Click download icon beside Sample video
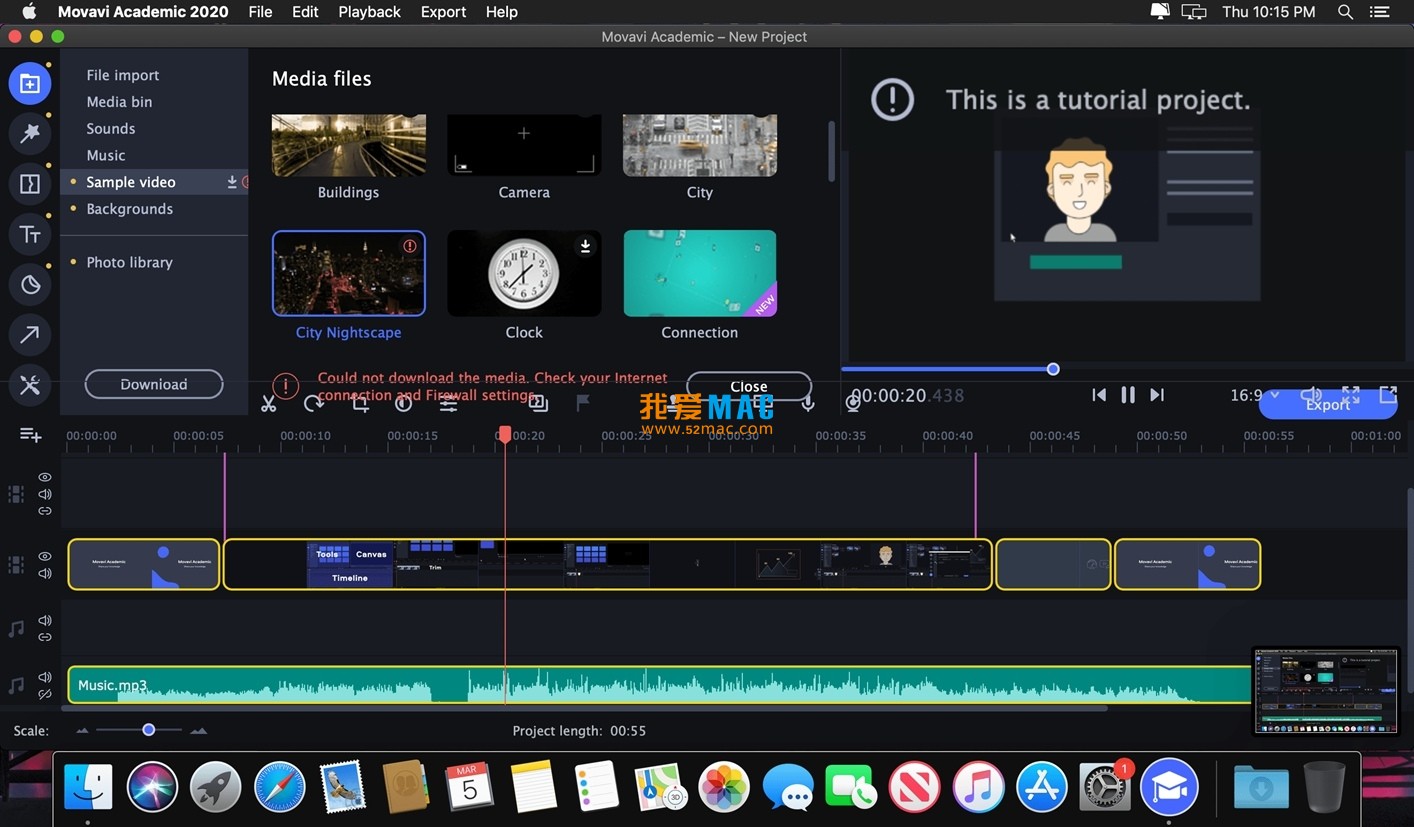Screen dimensions: 1414x827 pyautogui.click(x=232, y=182)
